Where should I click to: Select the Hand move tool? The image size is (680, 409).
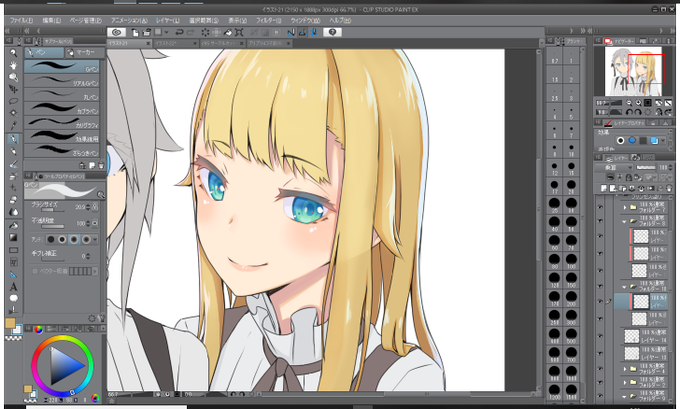pos(13,65)
